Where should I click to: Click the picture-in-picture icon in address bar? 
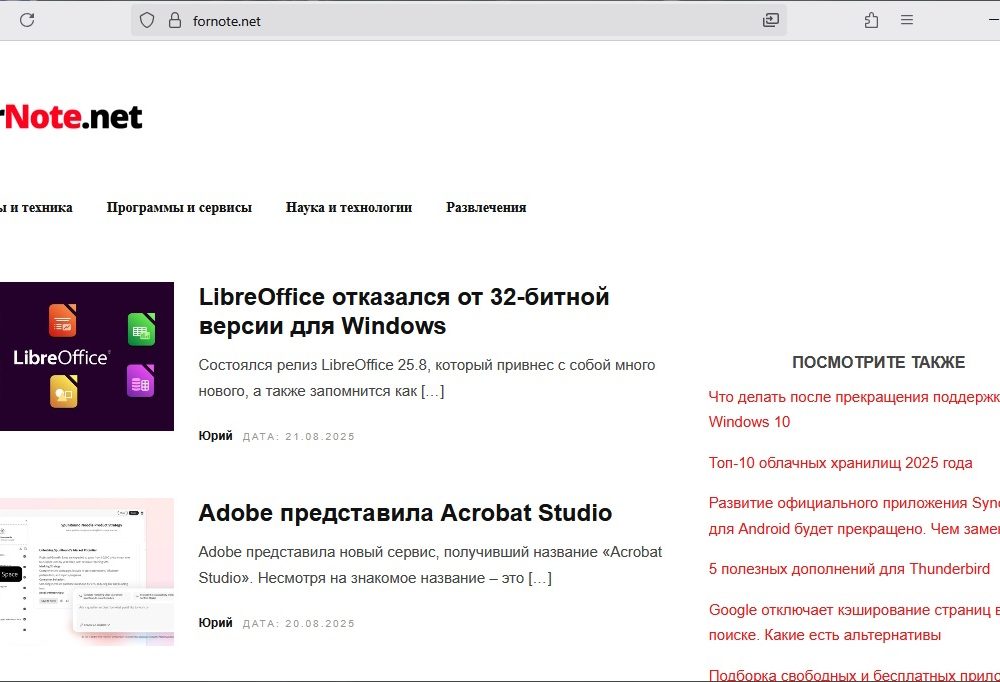click(770, 20)
